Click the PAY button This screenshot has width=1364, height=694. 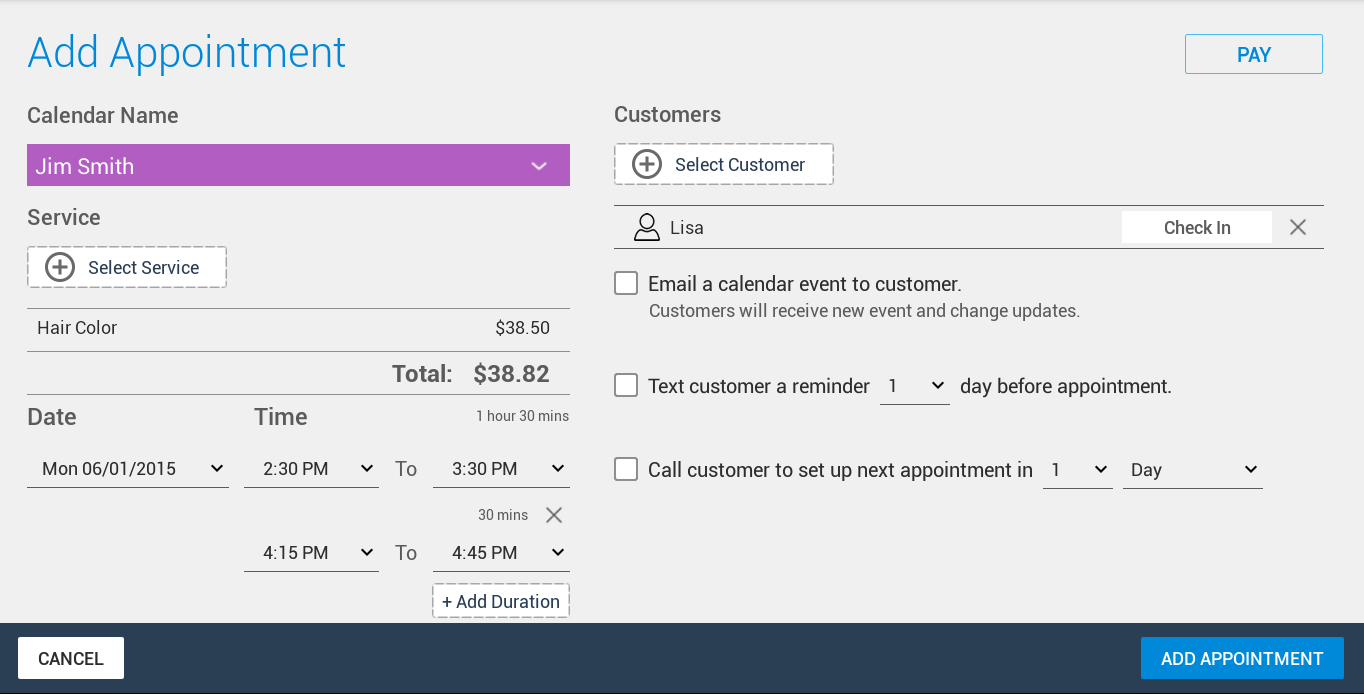tap(1254, 54)
